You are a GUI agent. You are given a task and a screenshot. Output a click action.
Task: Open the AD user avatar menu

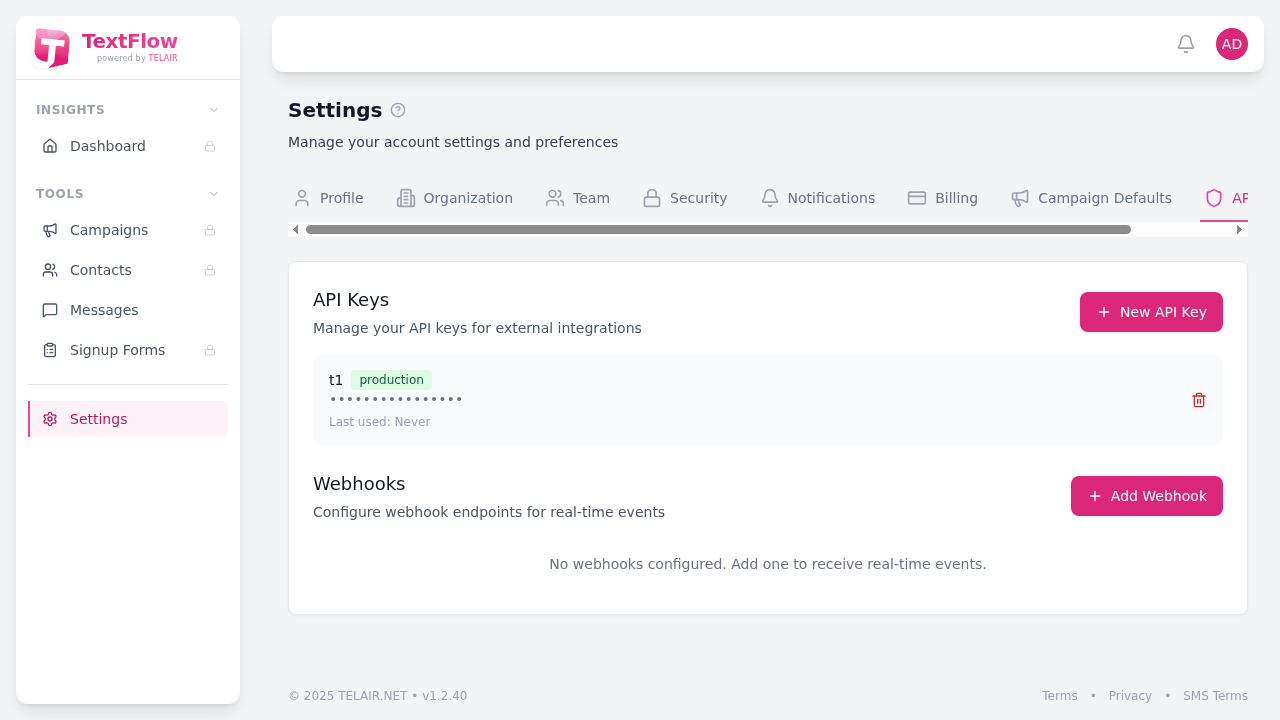(1232, 44)
